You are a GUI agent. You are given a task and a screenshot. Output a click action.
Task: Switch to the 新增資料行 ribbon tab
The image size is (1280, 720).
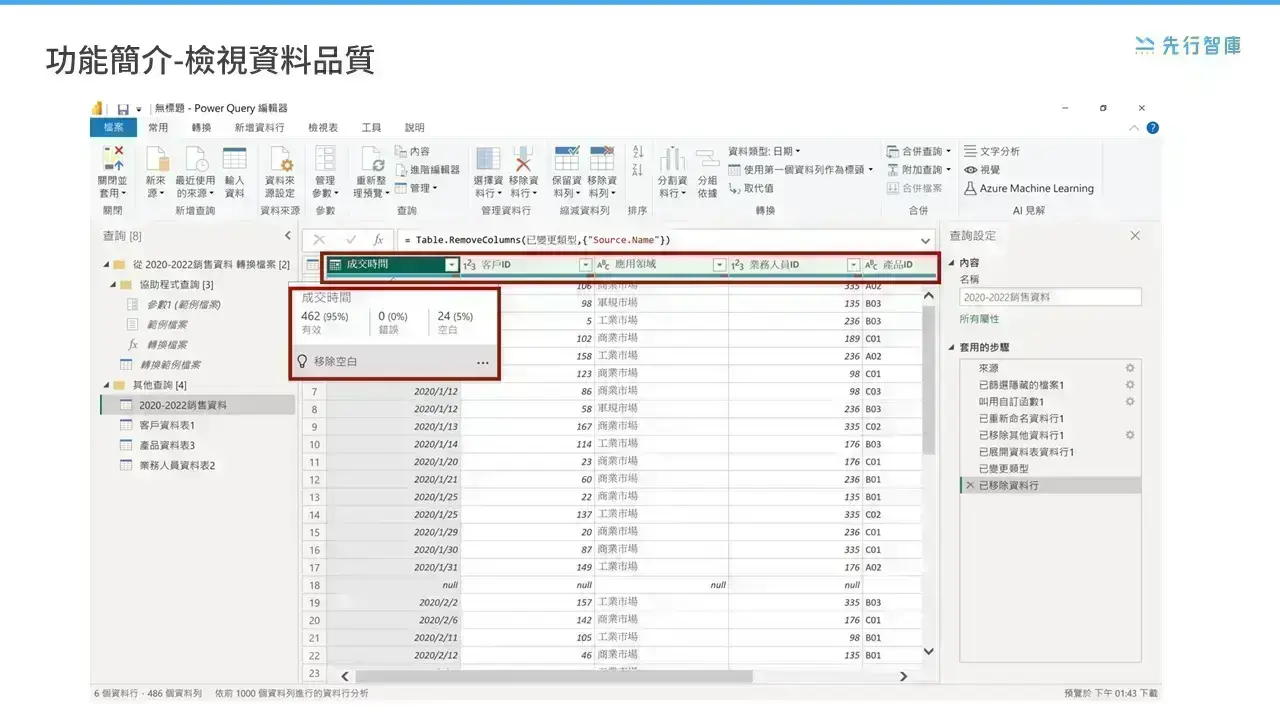(259, 128)
